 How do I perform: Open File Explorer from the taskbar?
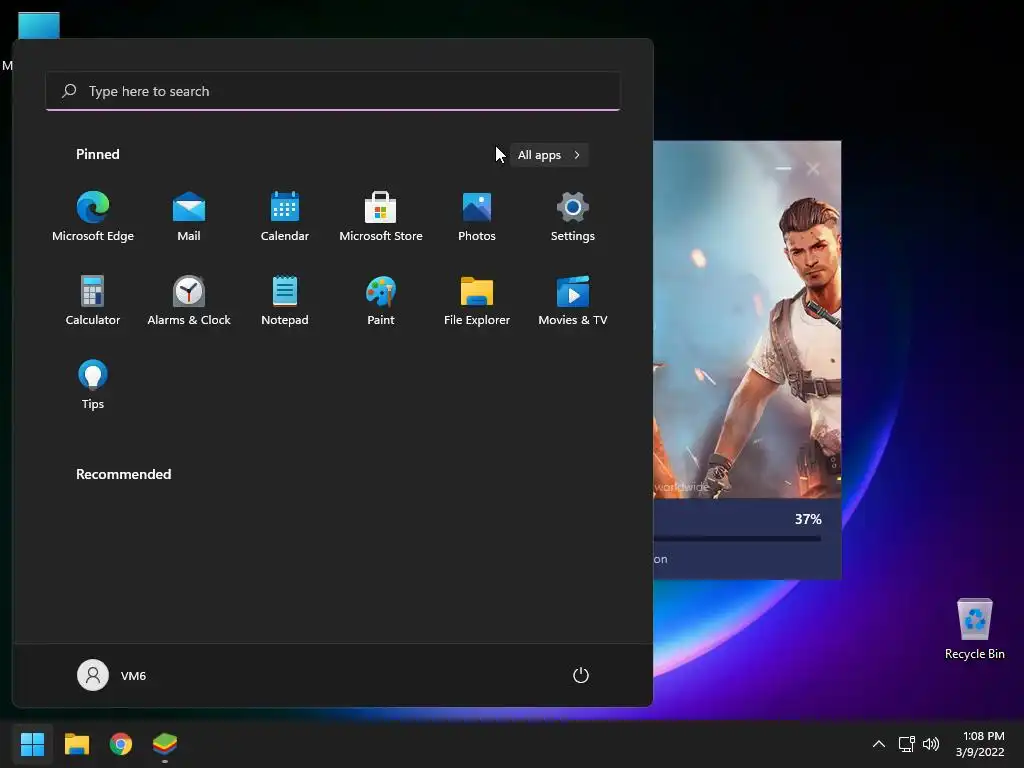pos(76,744)
